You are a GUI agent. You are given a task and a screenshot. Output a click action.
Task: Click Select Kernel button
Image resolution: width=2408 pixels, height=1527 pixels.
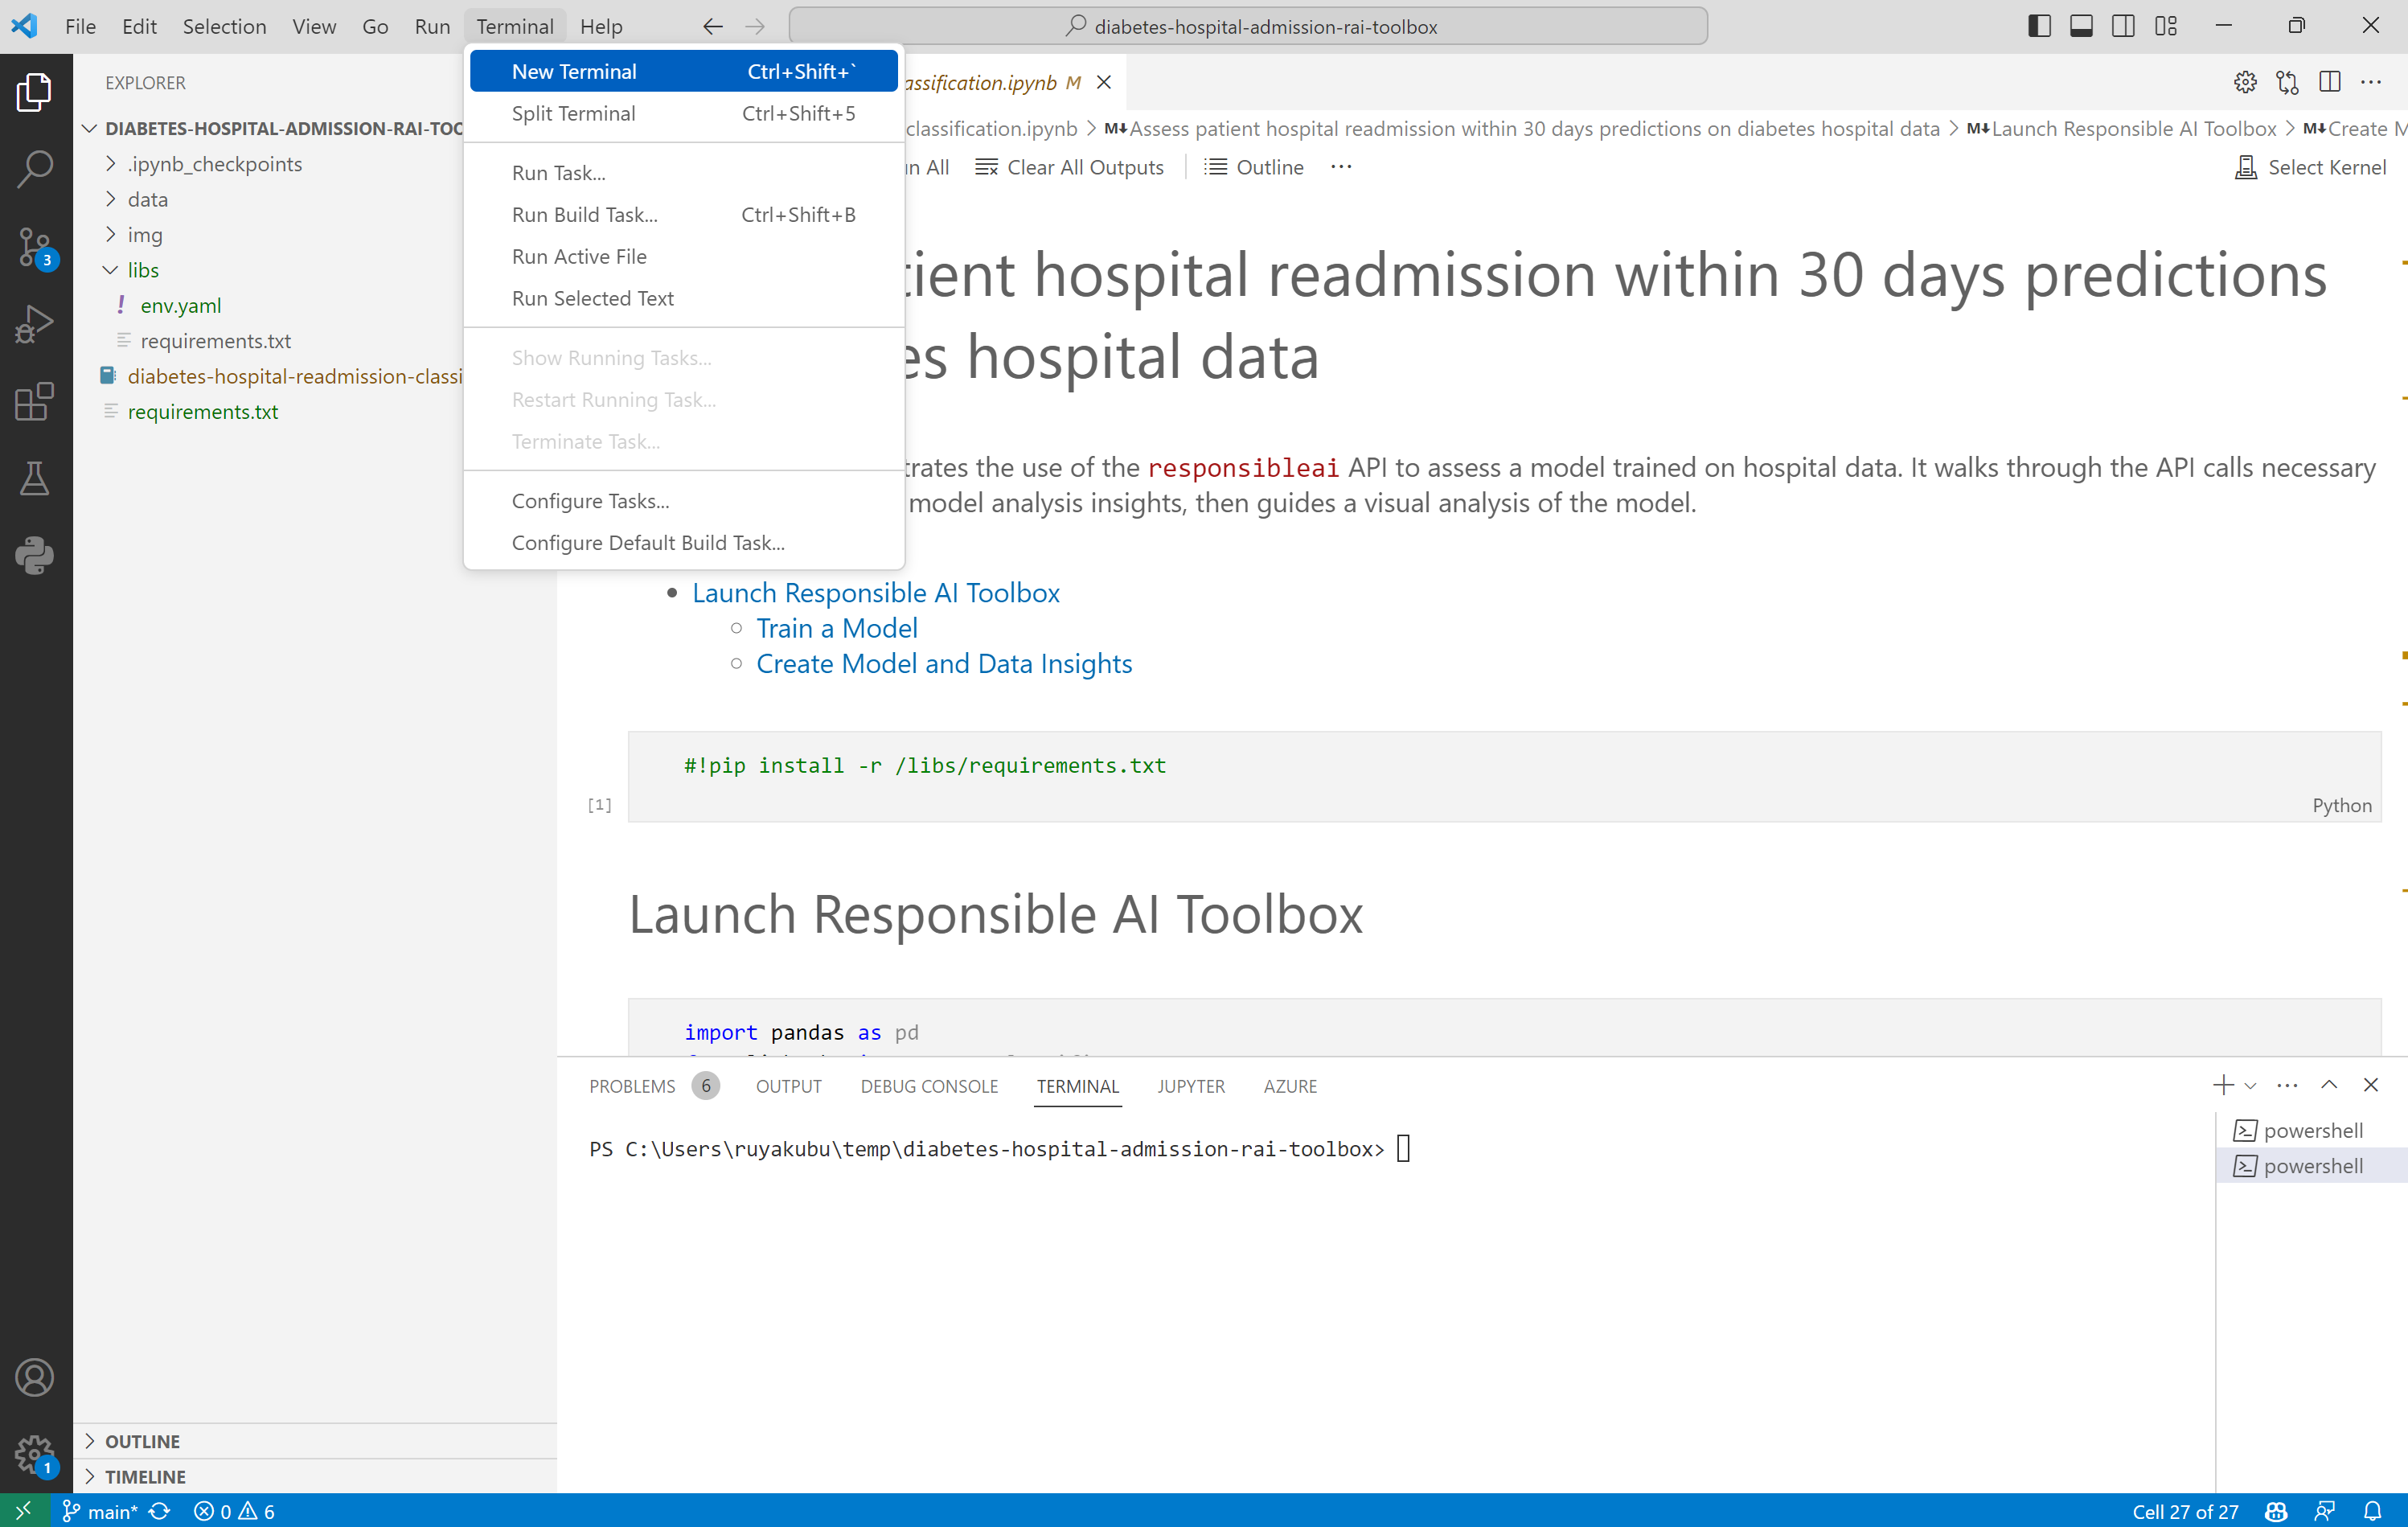pos(2311,167)
